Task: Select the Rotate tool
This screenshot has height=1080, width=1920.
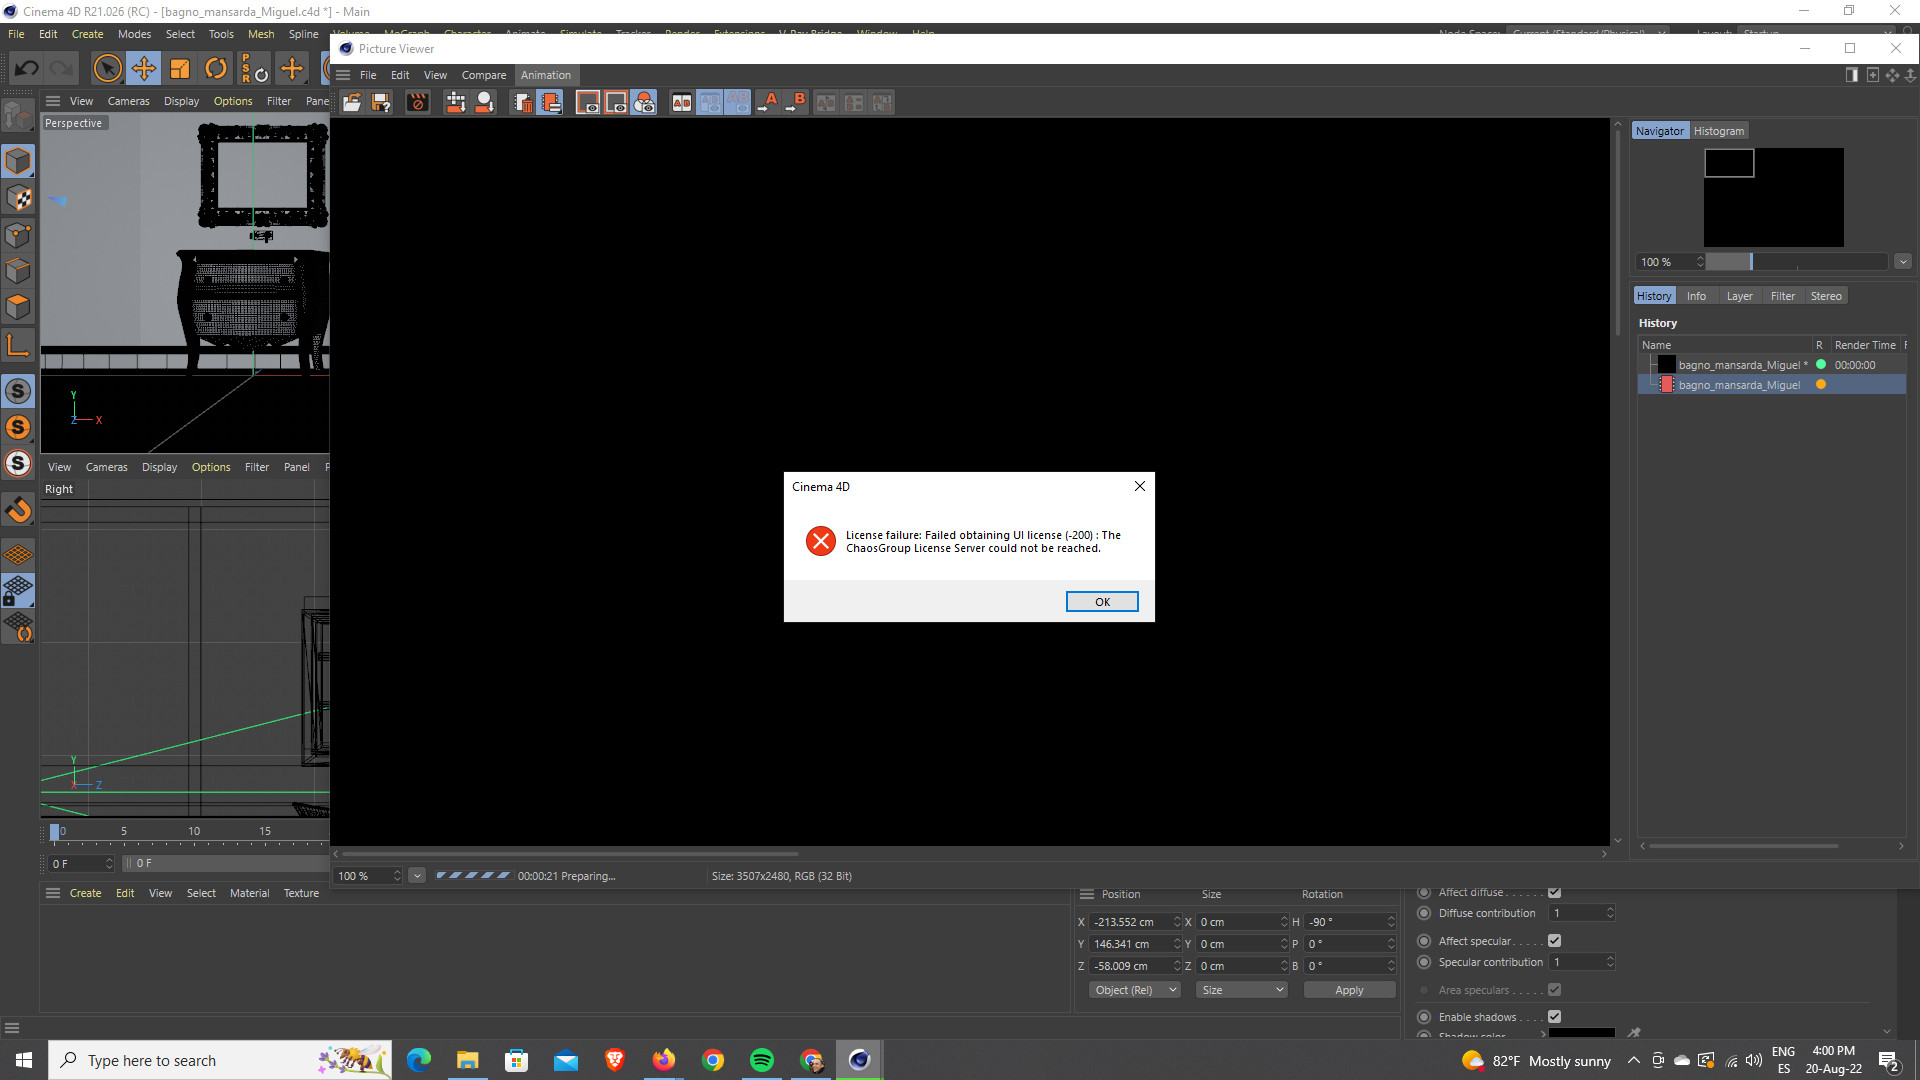Action: tap(216, 68)
